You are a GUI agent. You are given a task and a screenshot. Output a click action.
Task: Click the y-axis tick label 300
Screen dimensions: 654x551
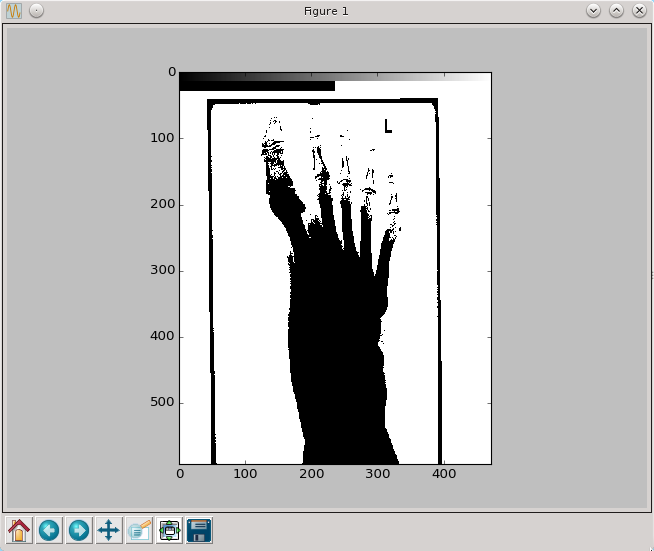tap(161, 271)
